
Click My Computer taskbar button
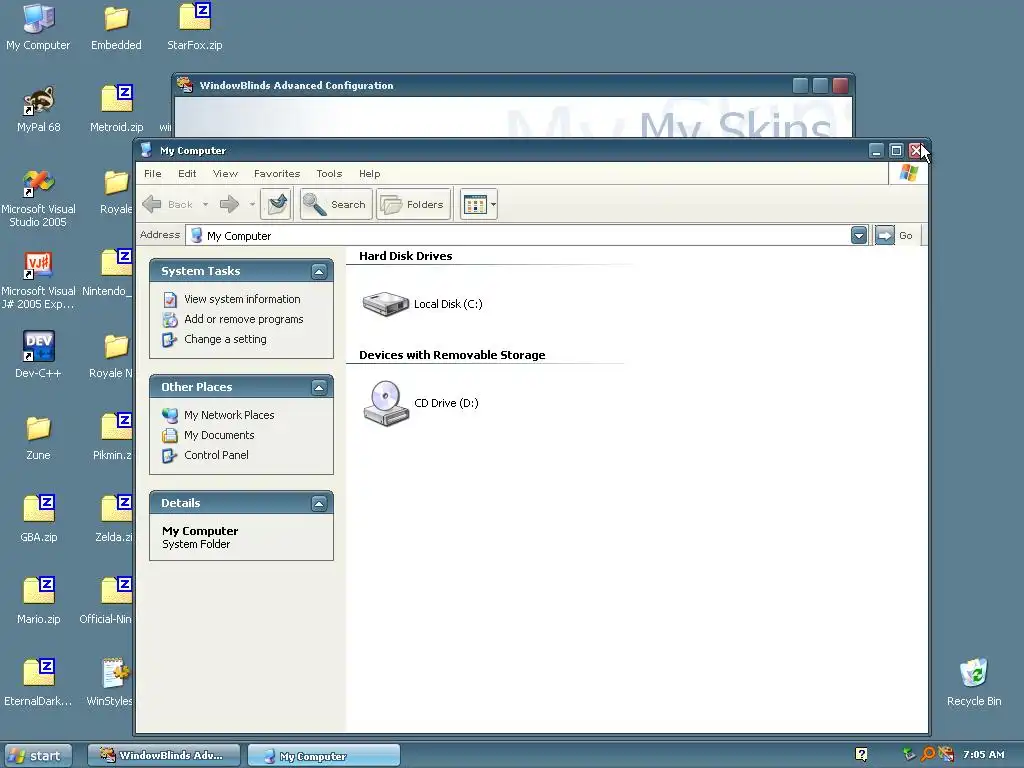point(324,756)
